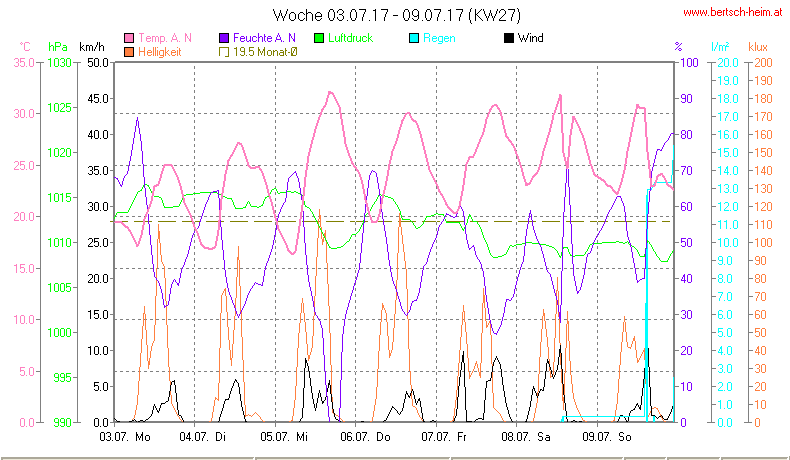Click the orange Helligkeit legend swatch

pos(129,51)
